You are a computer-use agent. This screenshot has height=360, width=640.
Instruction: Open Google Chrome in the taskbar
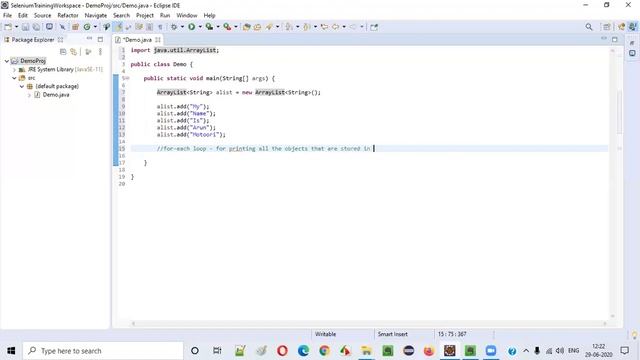[x=324, y=351]
